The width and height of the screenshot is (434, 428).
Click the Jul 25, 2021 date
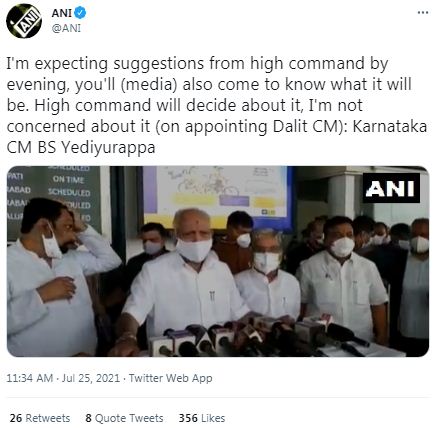click(x=91, y=378)
